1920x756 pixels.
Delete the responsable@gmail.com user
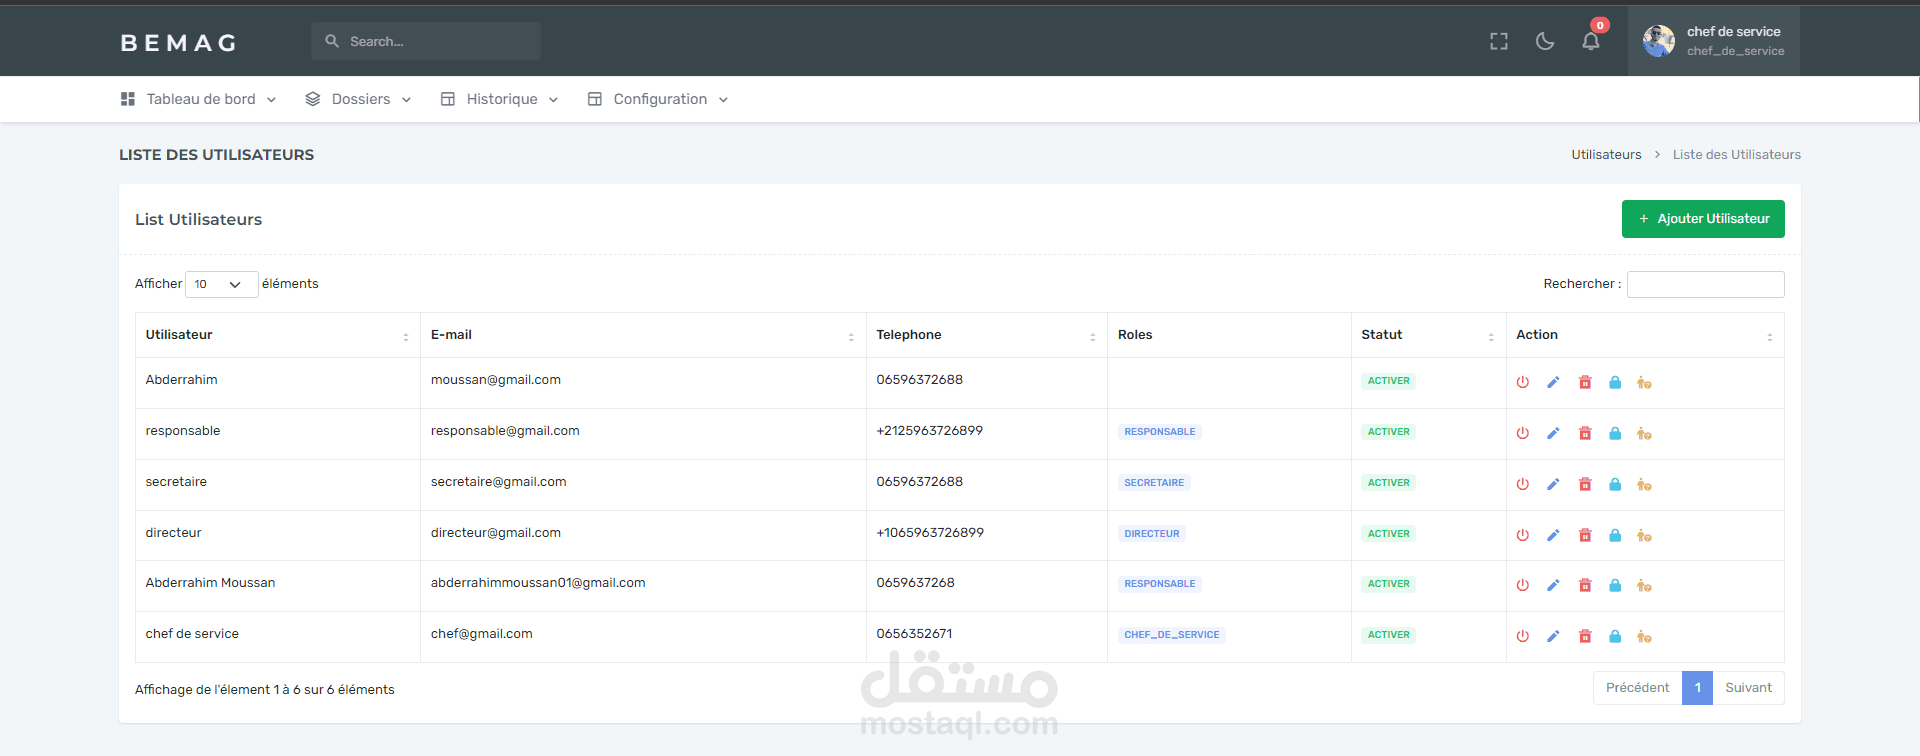[x=1585, y=433]
